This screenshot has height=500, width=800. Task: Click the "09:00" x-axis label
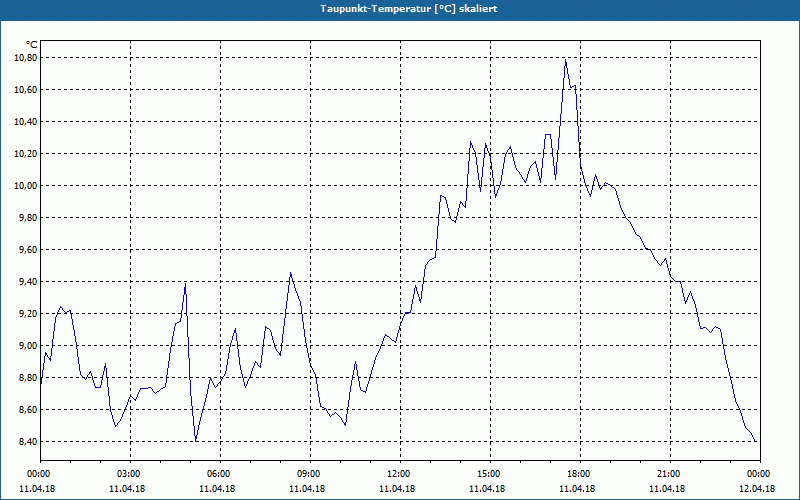(x=310, y=474)
